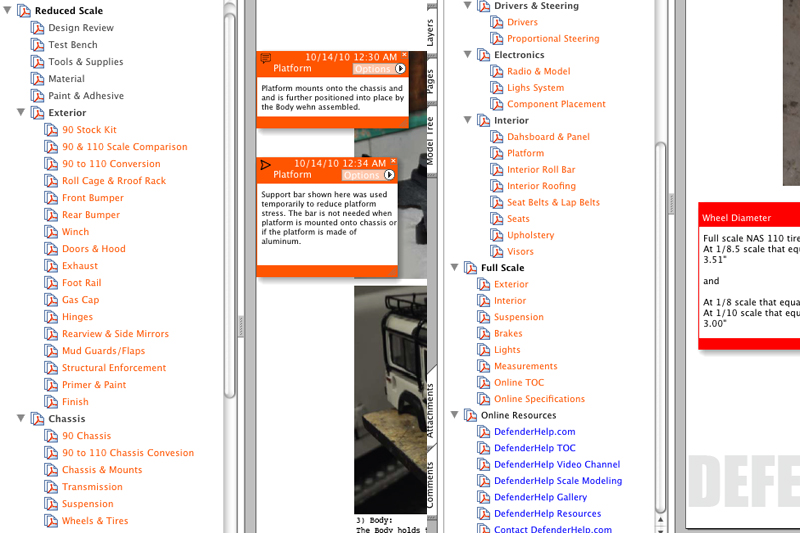800x533 pixels.
Task: Select the Online TOC bookmark
Action: (519, 383)
